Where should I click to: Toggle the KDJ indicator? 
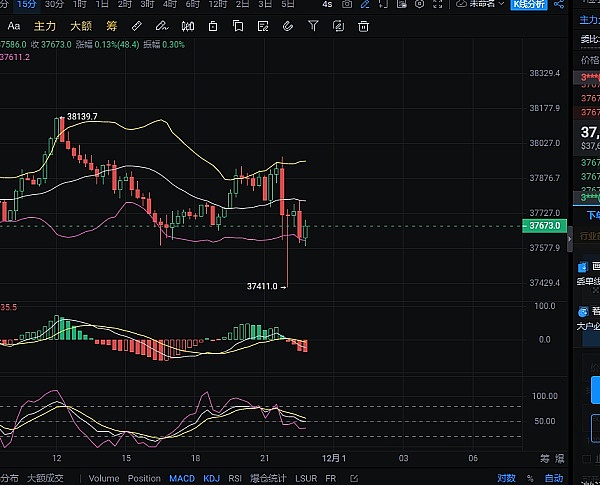213,478
